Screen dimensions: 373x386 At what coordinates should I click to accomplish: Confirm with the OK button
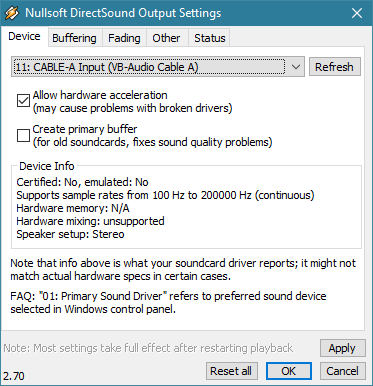(288, 371)
